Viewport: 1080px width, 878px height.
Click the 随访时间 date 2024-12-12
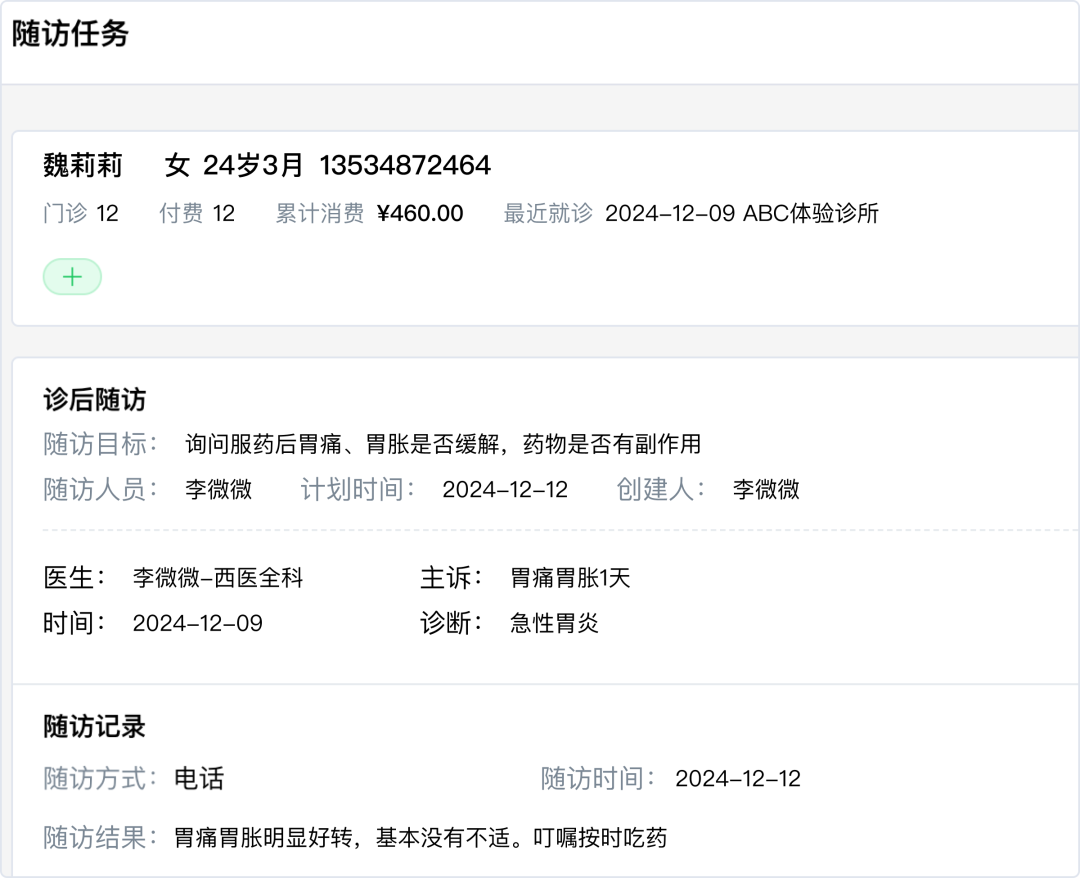[738, 778]
